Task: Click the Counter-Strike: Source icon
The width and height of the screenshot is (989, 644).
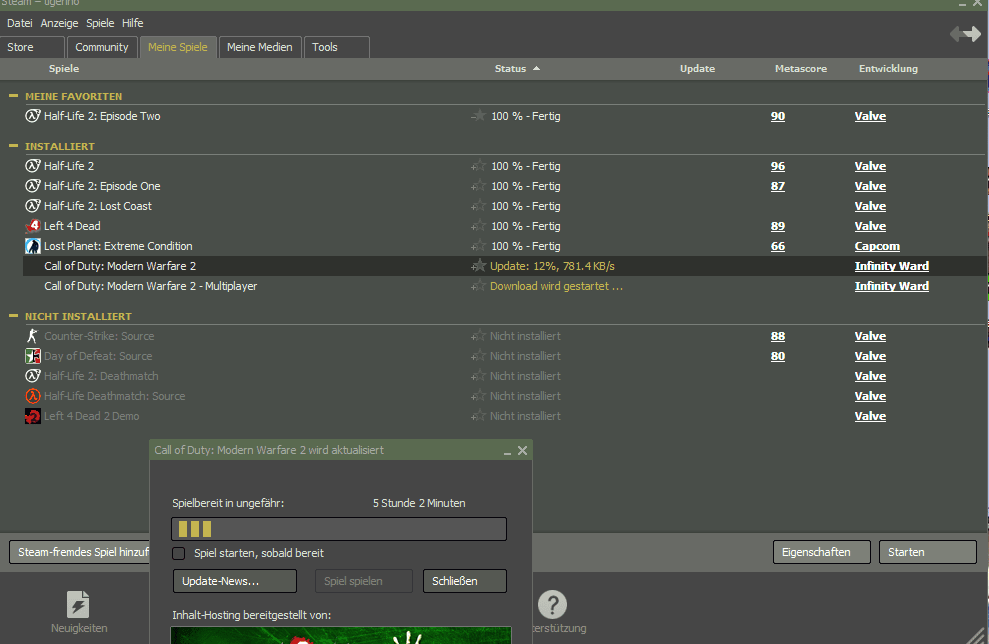Action: pyautogui.click(x=33, y=336)
